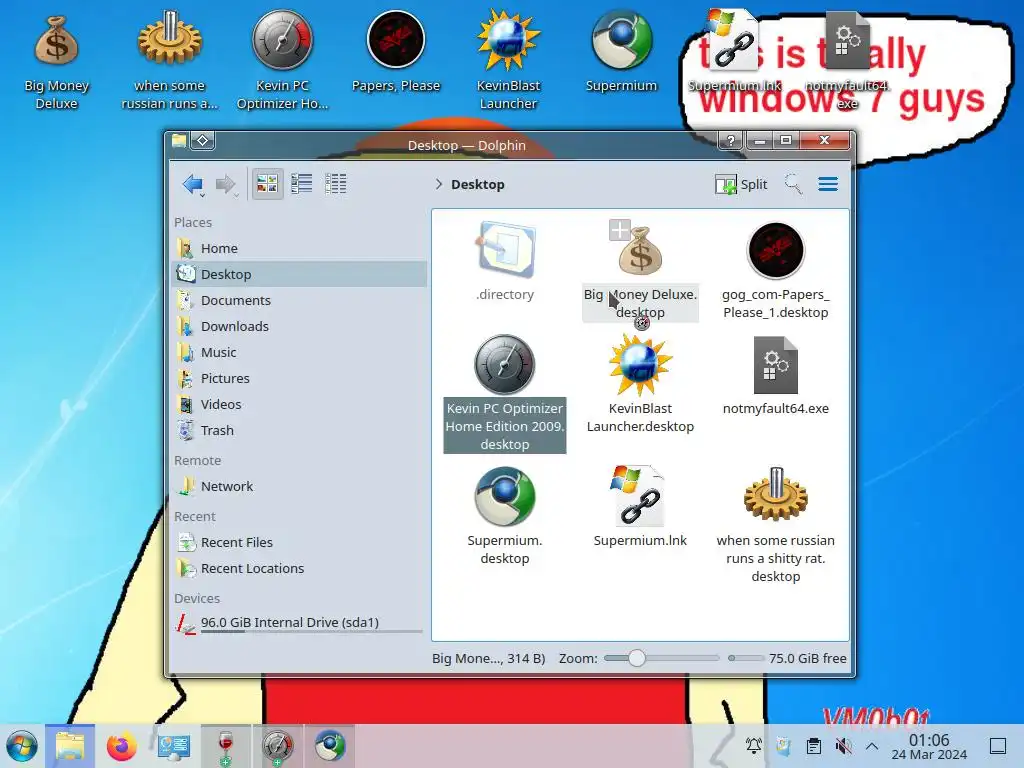Image resolution: width=1024 pixels, height=768 pixels.
Task: Open Recent Locations in the sidebar
Action: 300,569
